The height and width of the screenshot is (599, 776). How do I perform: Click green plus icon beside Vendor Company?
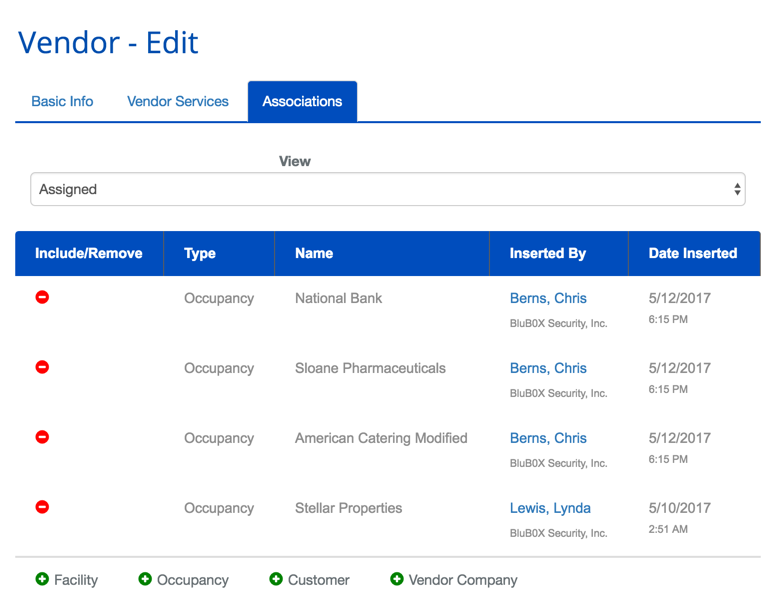[x=397, y=579]
